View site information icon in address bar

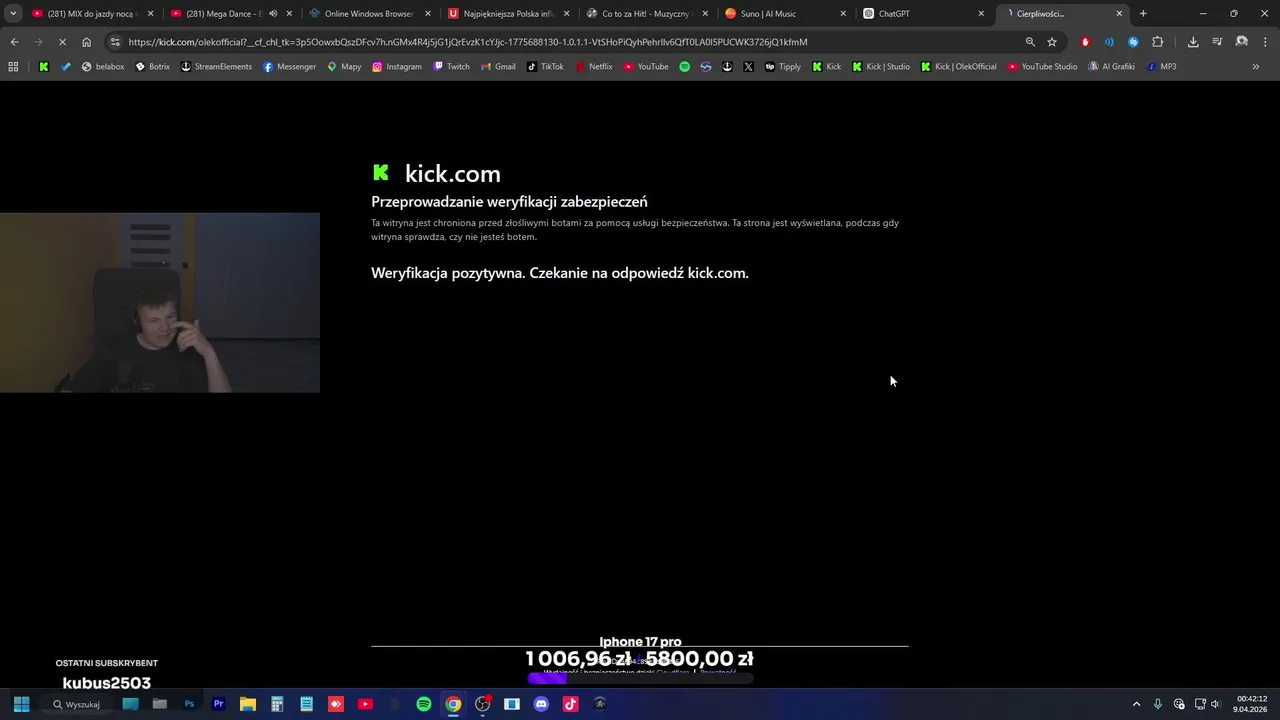116,42
